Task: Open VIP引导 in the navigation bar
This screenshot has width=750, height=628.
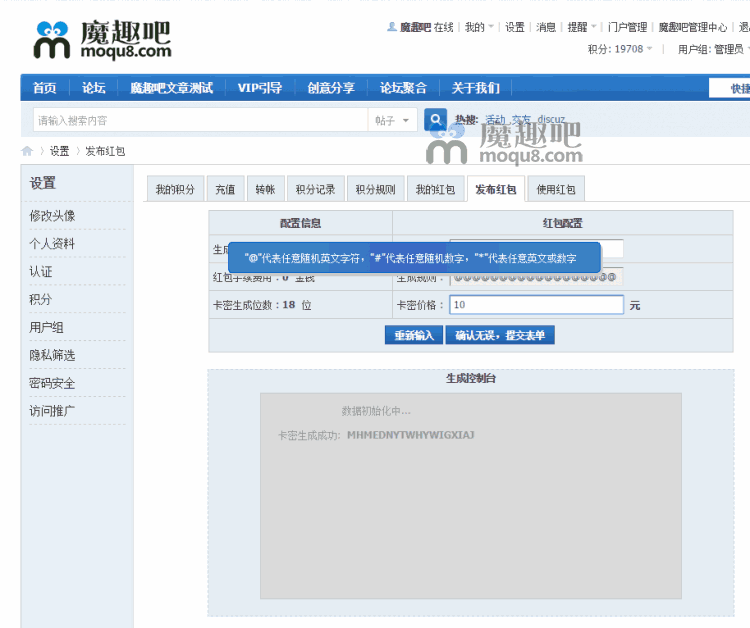Action: (260, 88)
